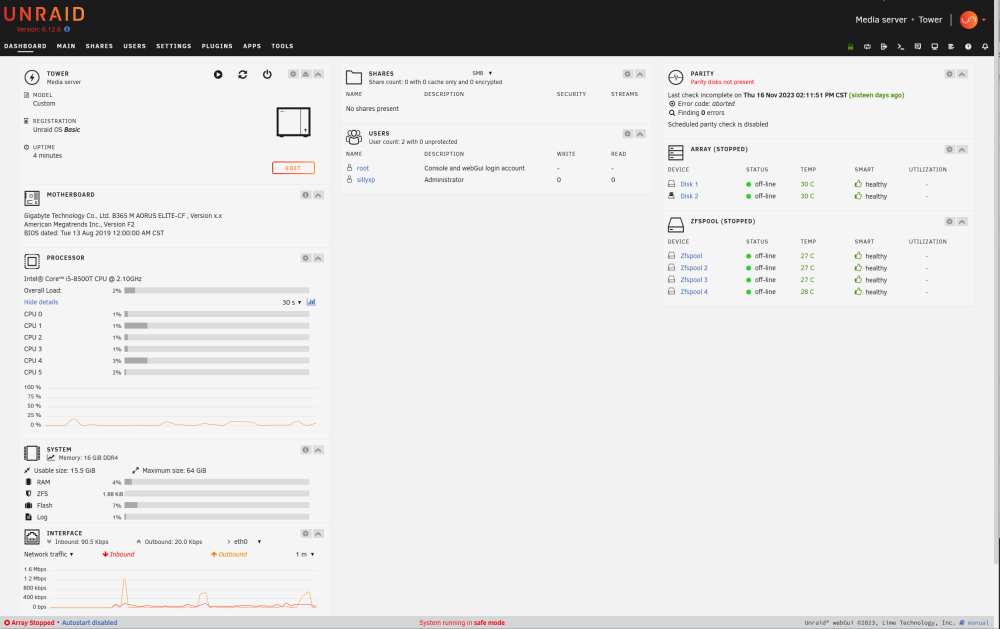Open the Parity panel gear settings
Screen dimensions: 1000x629
[950, 74]
